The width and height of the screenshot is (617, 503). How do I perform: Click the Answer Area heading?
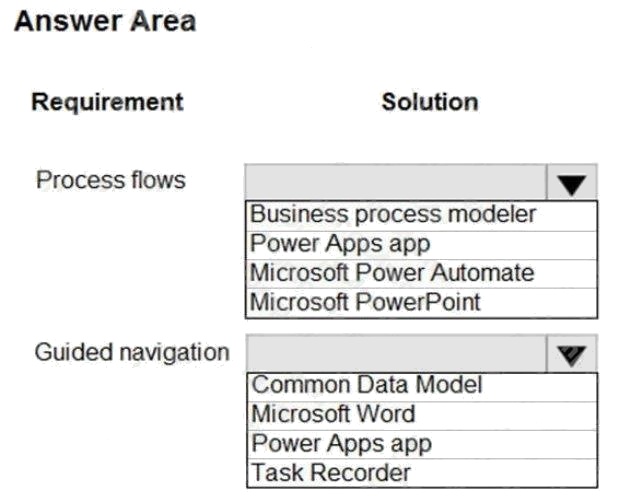105,21
